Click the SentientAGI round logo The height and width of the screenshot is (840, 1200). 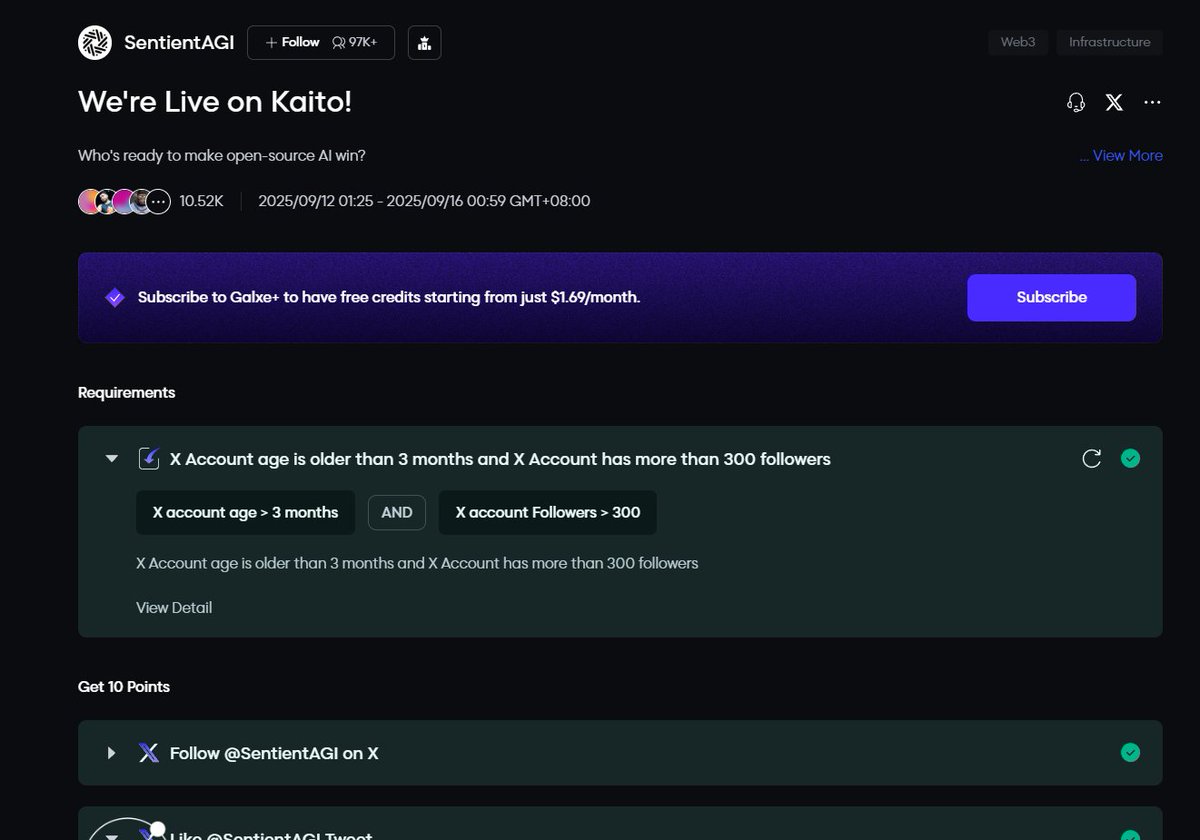95,43
